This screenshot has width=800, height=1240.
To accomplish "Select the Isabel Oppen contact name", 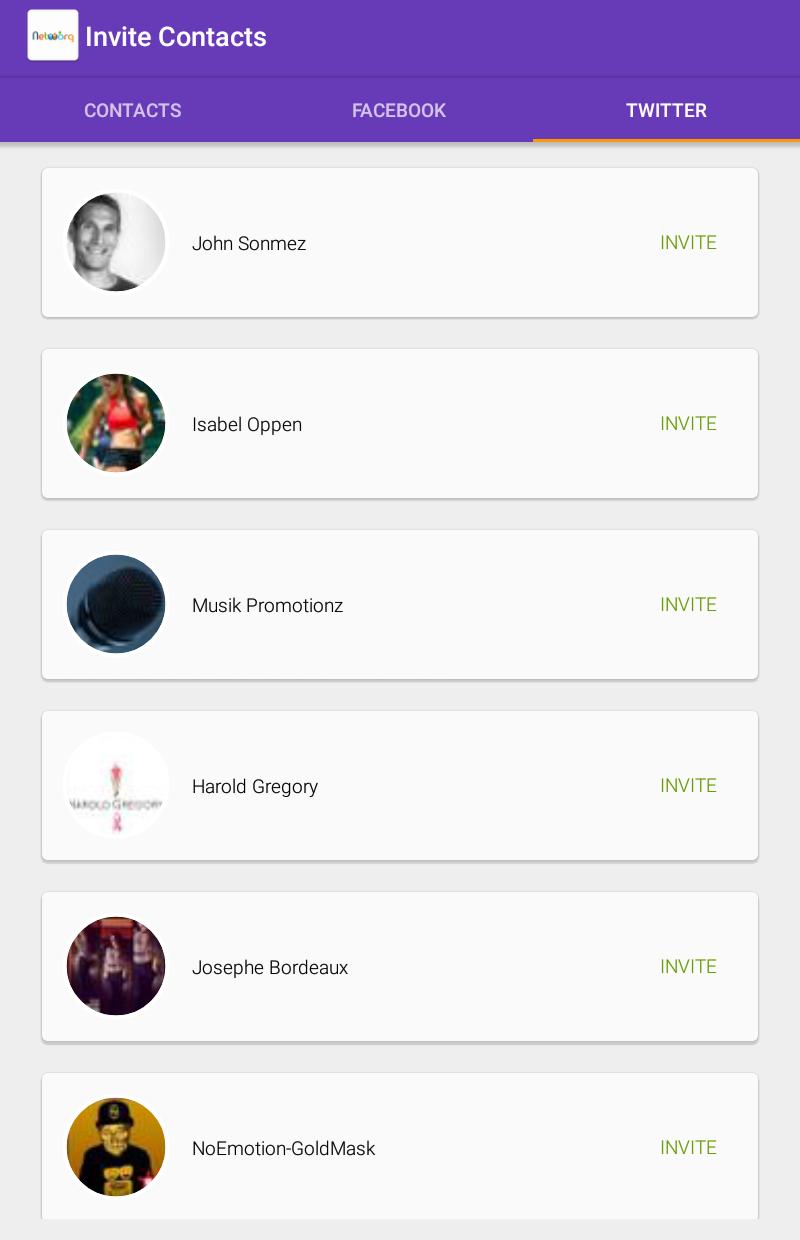I will tap(247, 425).
